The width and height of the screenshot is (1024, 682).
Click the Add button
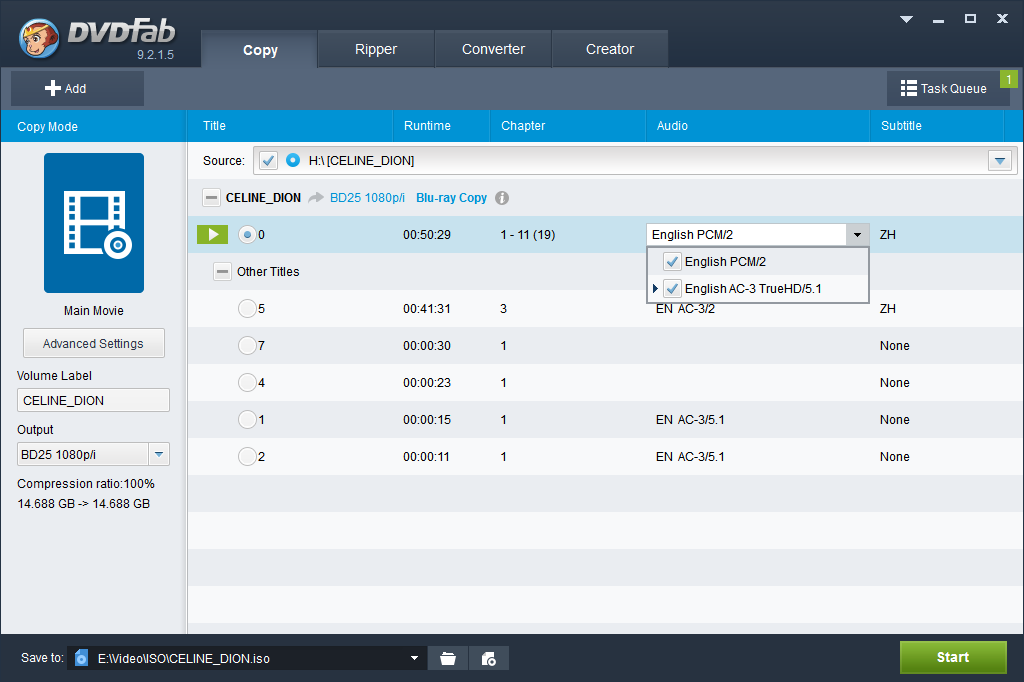pyautogui.click(x=77, y=88)
